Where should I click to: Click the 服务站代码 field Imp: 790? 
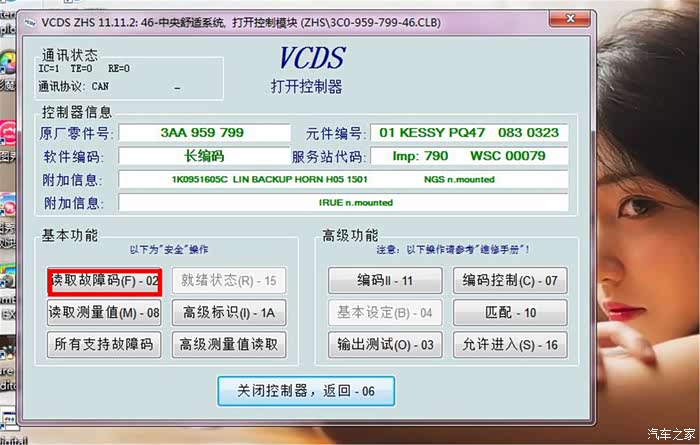[x=469, y=156]
